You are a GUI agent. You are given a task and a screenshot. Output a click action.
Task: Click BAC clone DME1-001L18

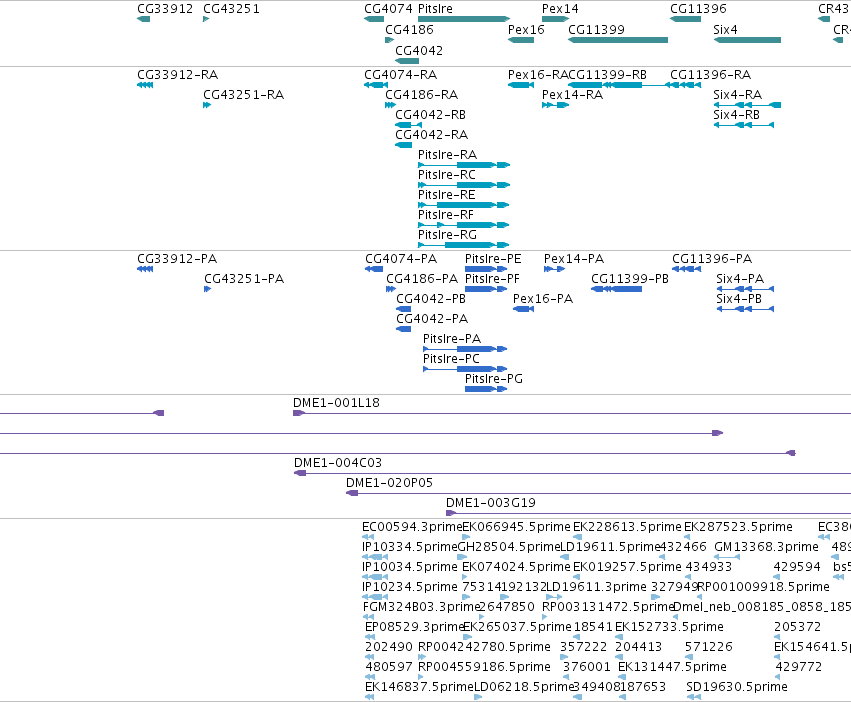(336, 403)
